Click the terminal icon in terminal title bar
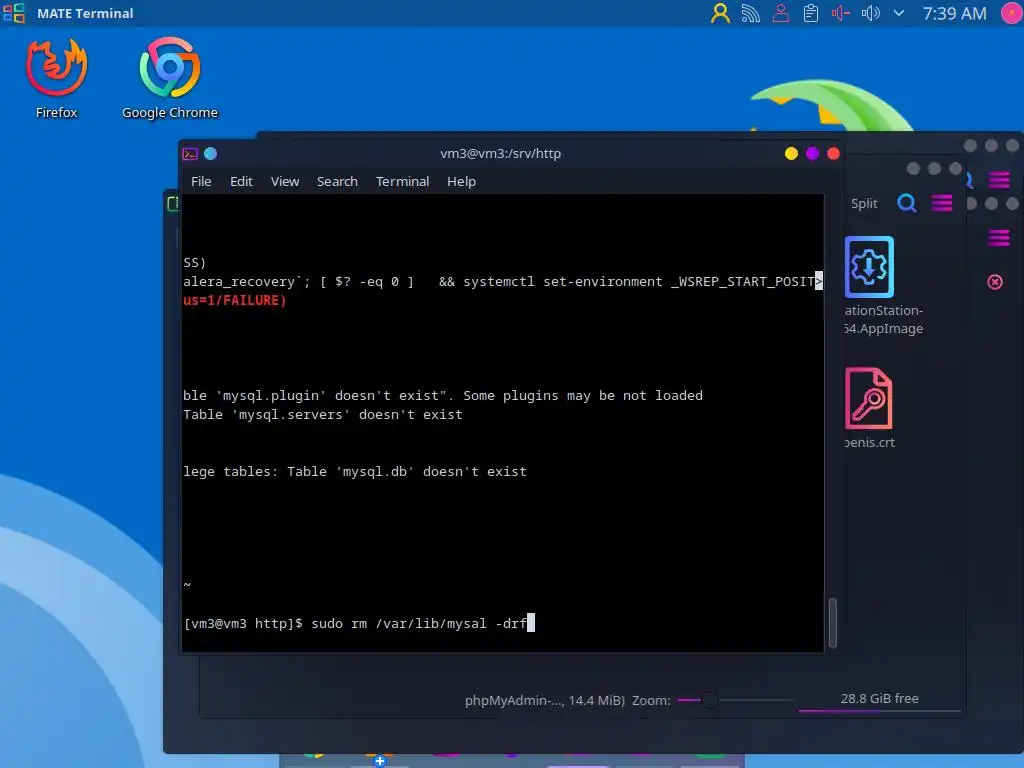Image resolution: width=1024 pixels, height=768 pixels. tap(190, 154)
